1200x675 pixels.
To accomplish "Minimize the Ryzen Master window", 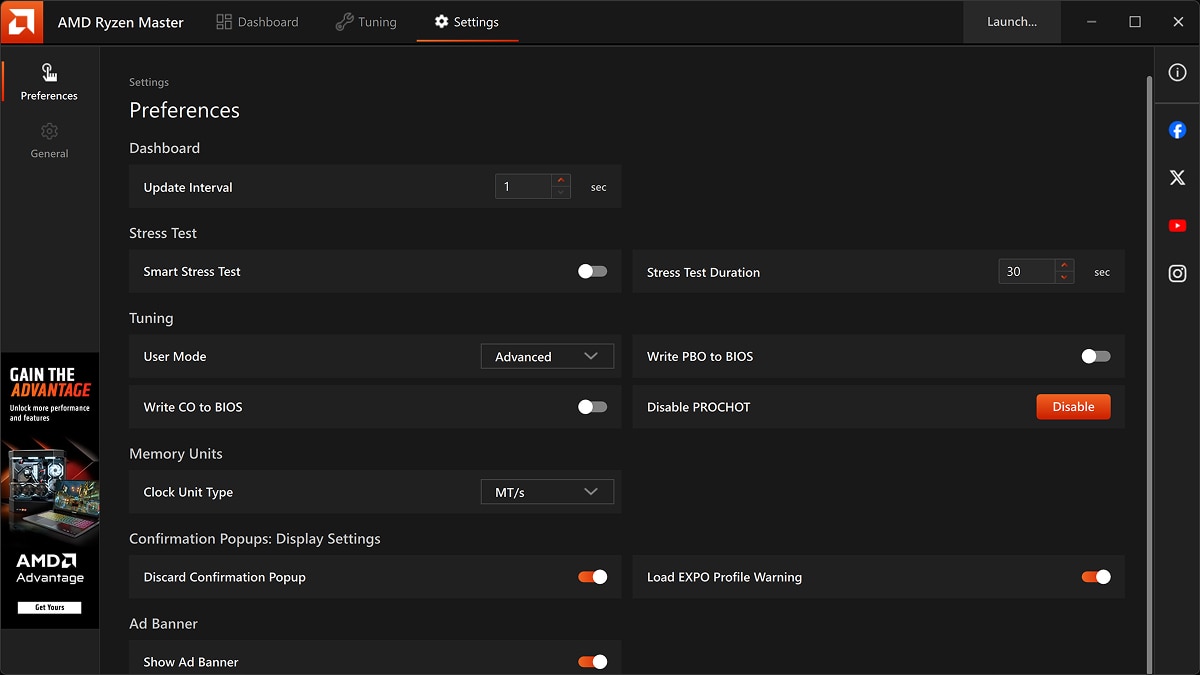I will point(1092,22).
